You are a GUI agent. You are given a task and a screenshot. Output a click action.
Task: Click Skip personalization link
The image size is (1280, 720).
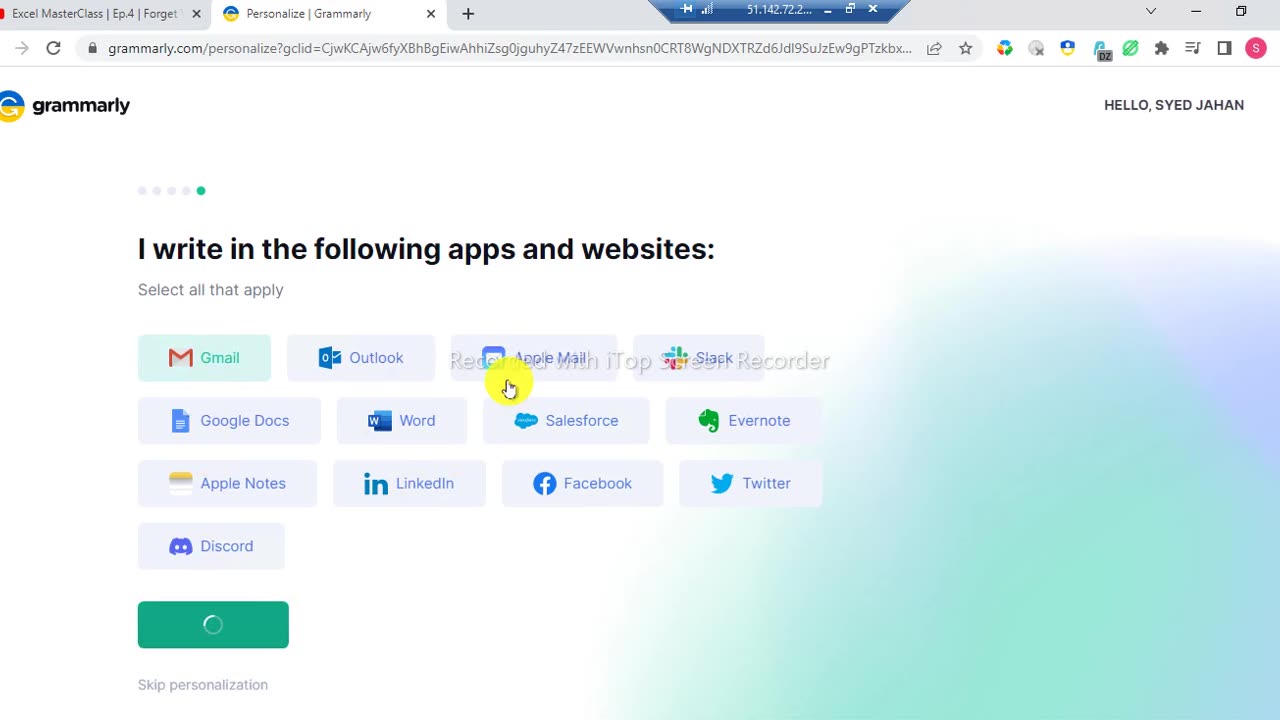pos(203,685)
